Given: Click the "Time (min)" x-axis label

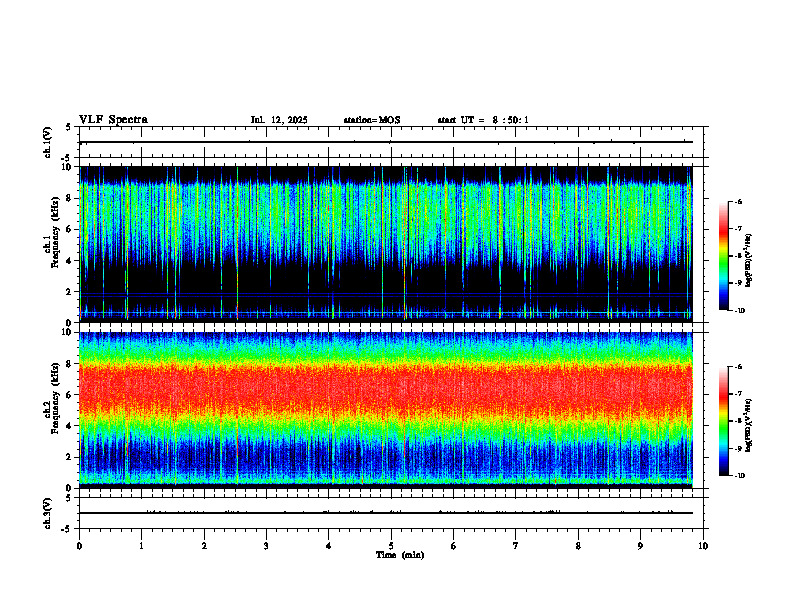Looking at the screenshot, I should tap(400, 555).
